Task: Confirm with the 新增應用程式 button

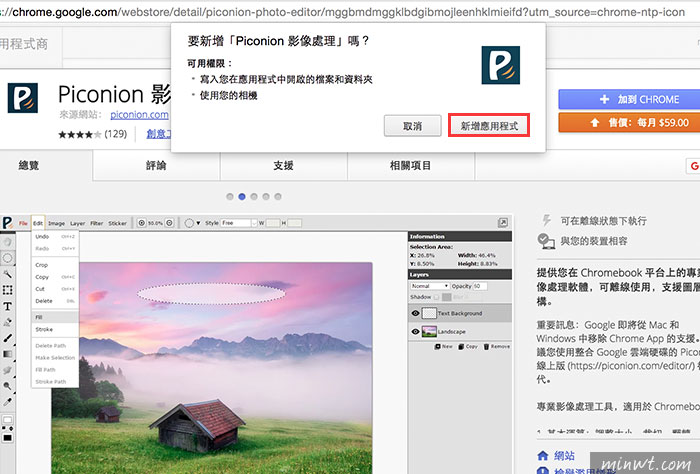Action: (489, 125)
